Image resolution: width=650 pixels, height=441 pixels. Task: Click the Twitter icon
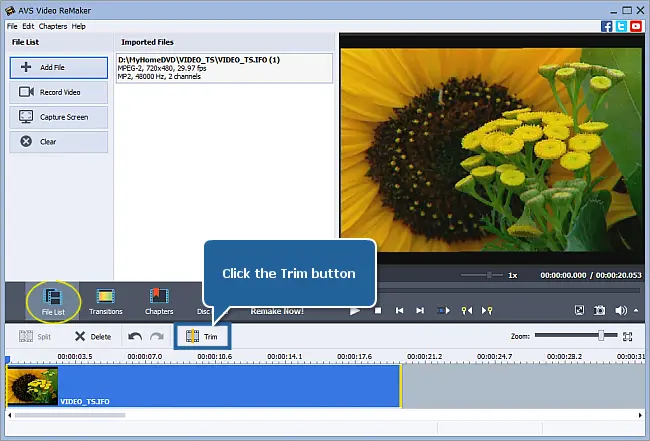tap(621, 26)
